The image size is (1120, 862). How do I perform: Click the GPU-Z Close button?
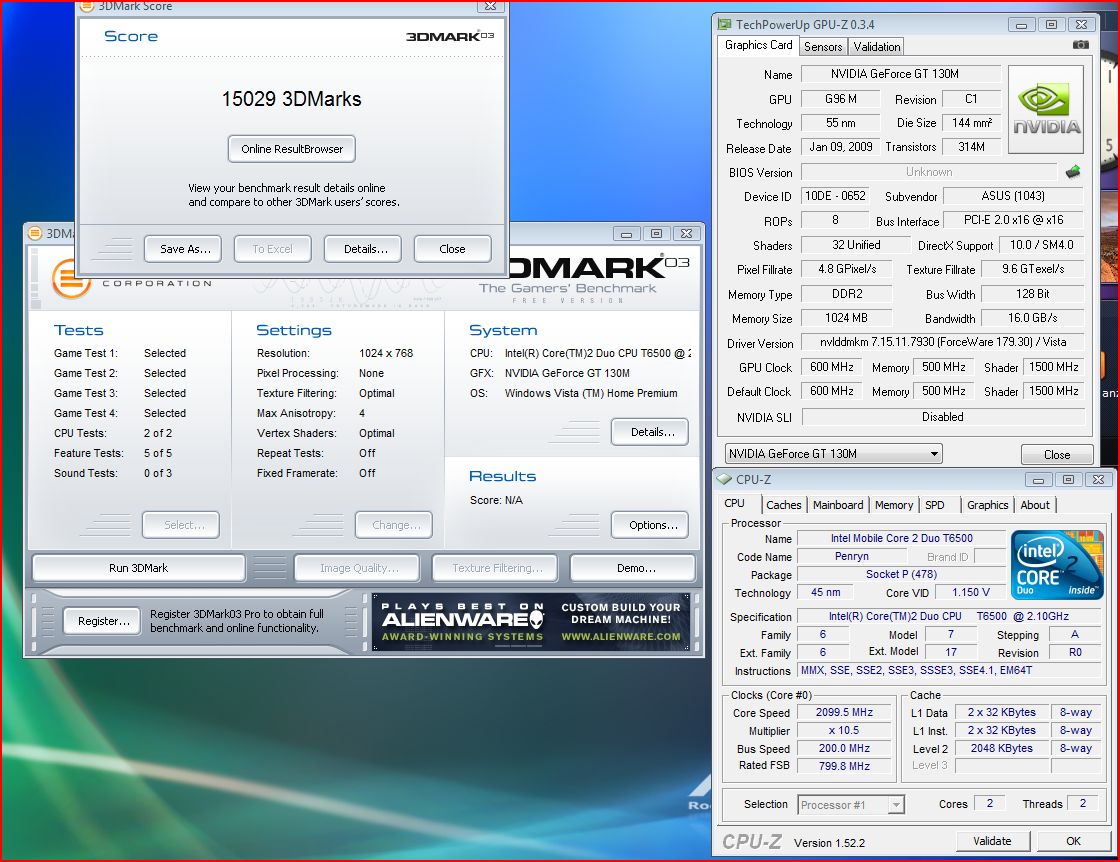tap(1056, 455)
